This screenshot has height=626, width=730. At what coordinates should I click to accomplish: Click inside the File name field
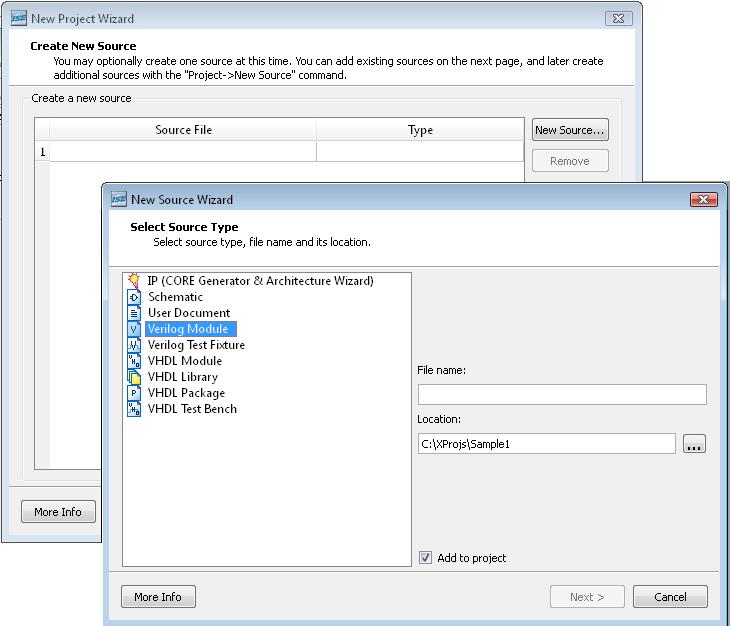(x=561, y=395)
